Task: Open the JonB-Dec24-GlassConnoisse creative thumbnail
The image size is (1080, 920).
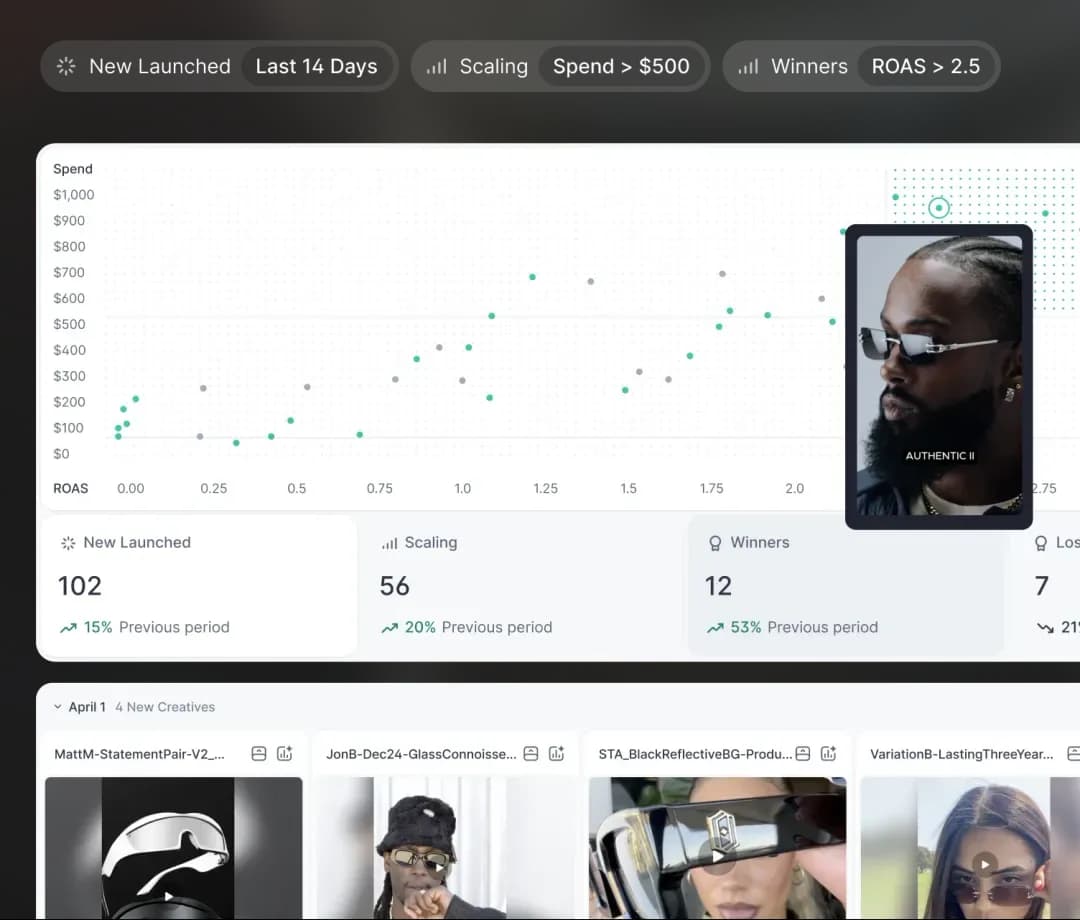Action: [445, 848]
